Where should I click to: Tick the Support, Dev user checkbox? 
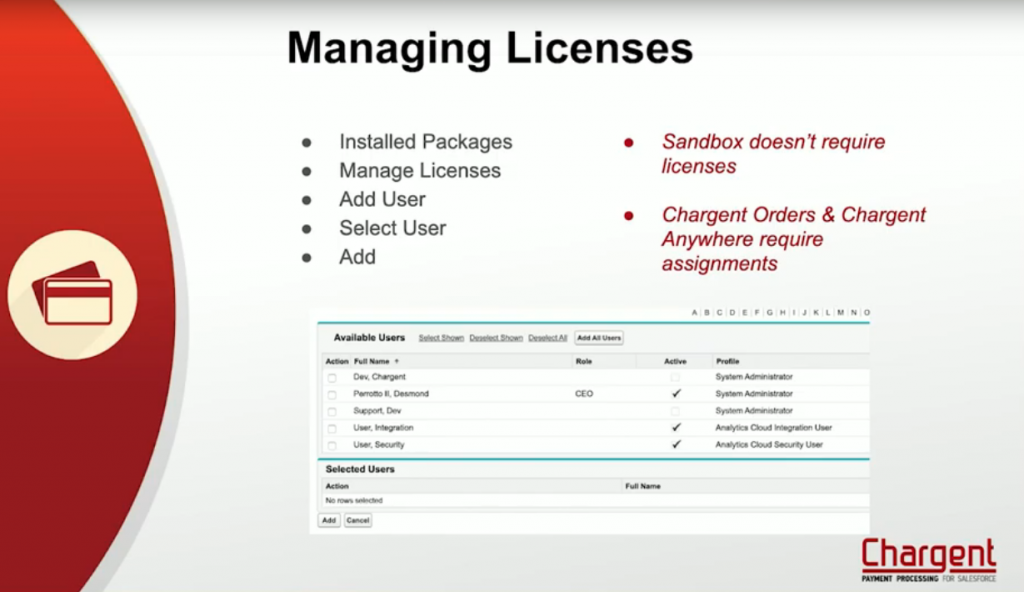(x=332, y=411)
